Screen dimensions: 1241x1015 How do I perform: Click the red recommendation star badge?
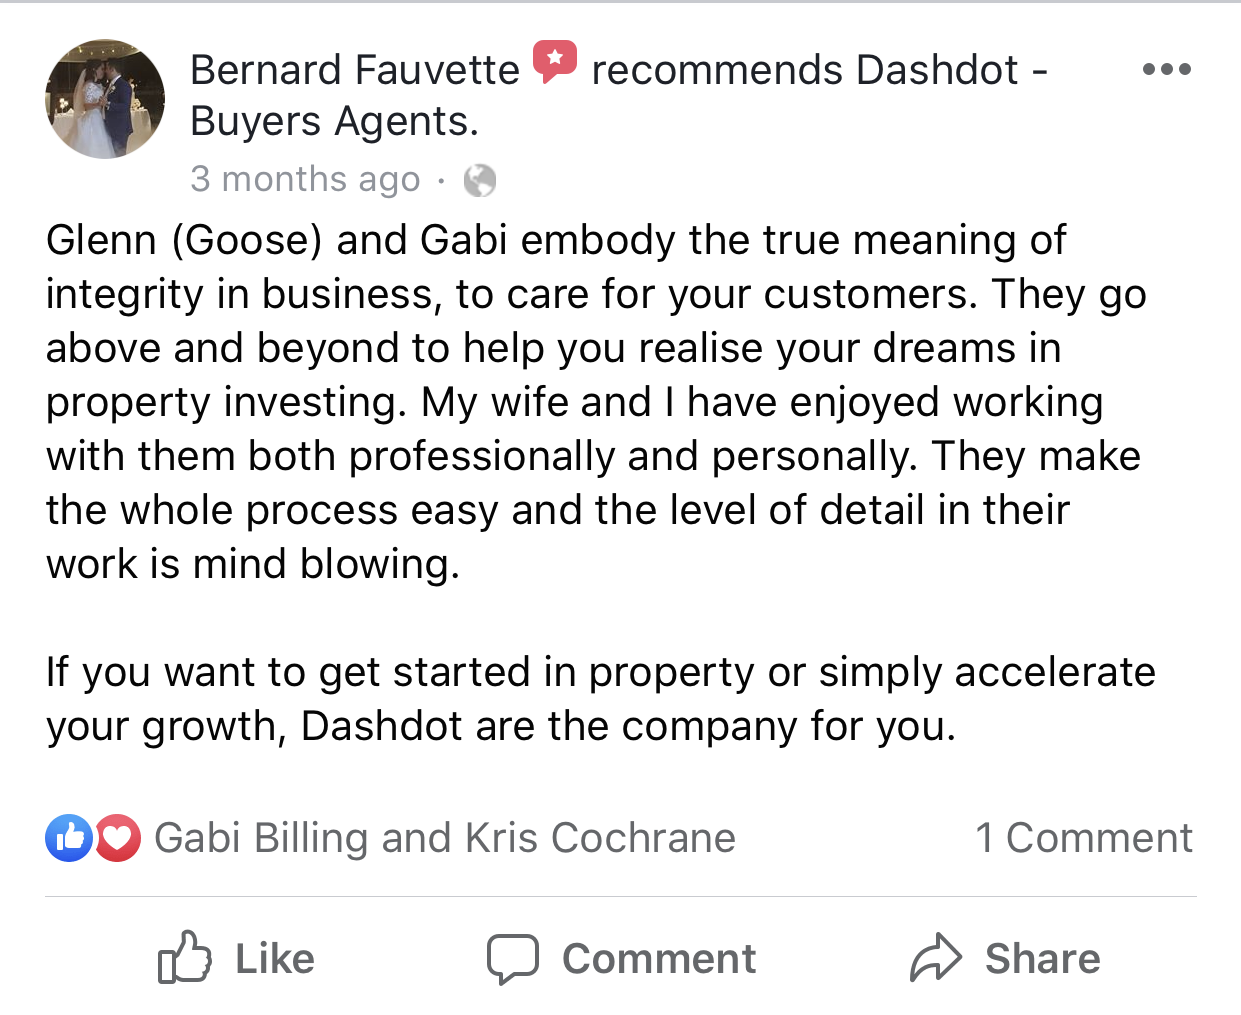pyautogui.click(x=555, y=61)
